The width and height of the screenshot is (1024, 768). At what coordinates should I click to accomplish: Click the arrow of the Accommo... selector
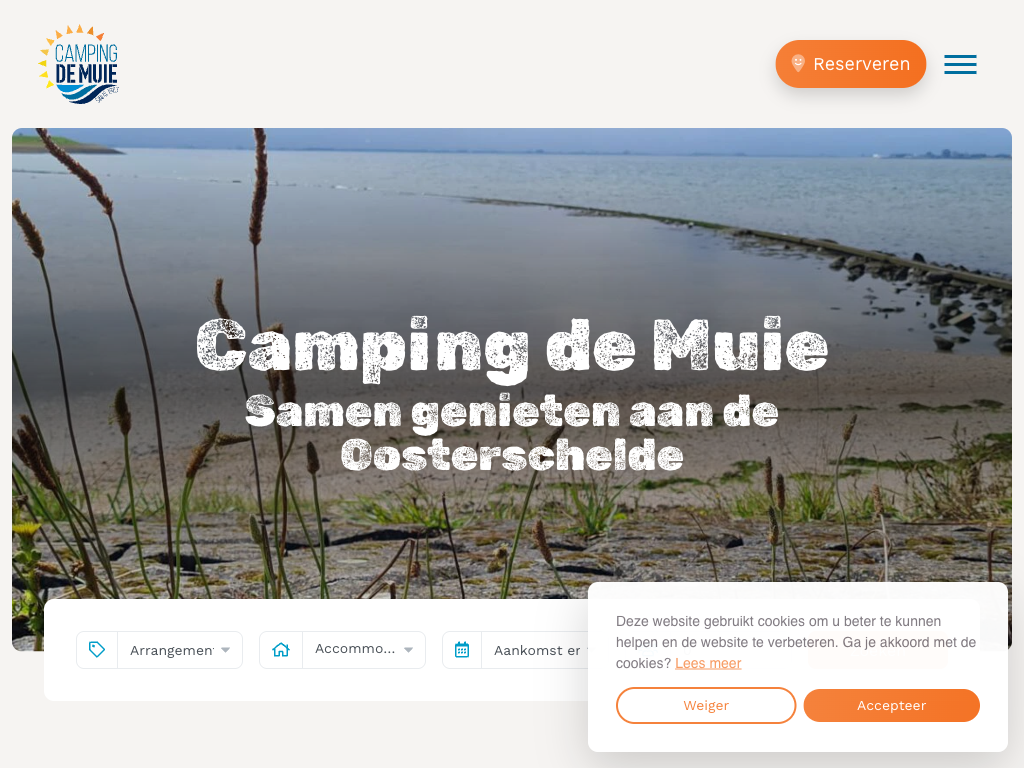(x=408, y=650)
